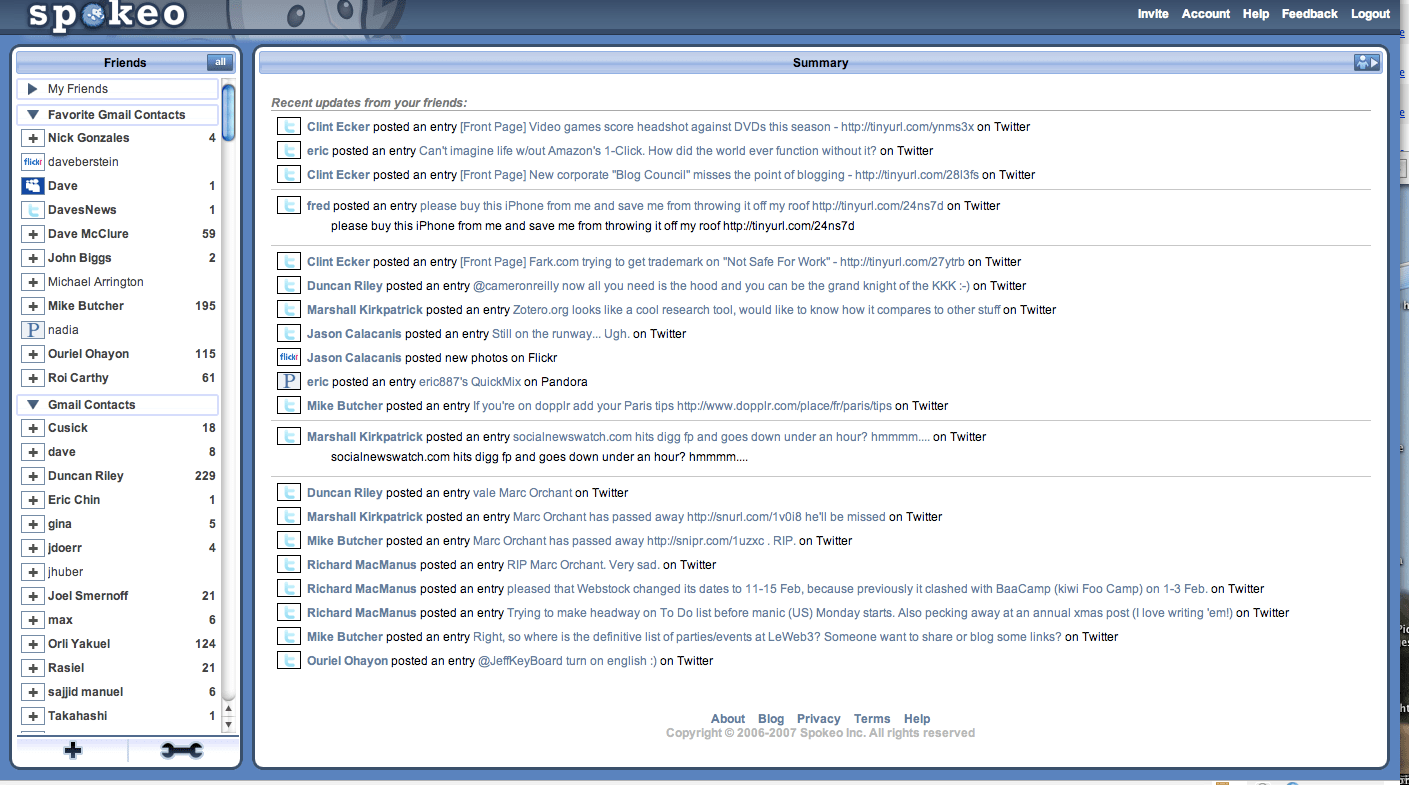Expand John Biggs plus box
1409x785 pixels.
(32, 258)
